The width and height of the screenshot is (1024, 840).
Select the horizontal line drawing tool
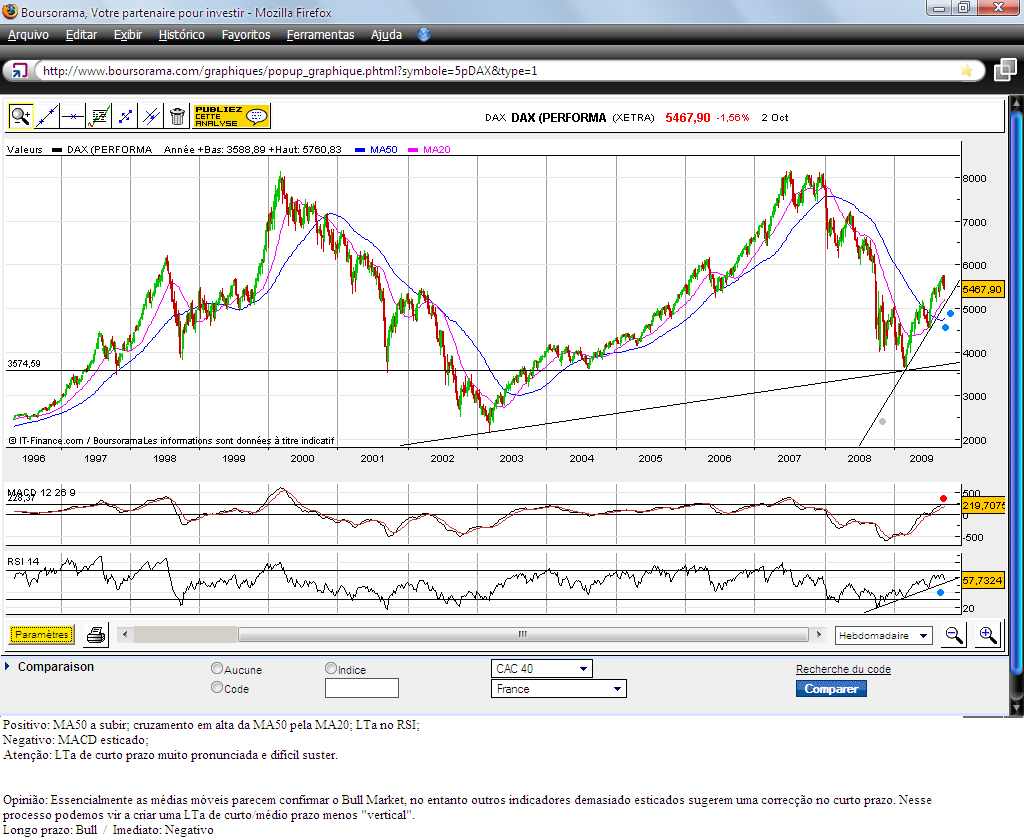coord(72,116)
